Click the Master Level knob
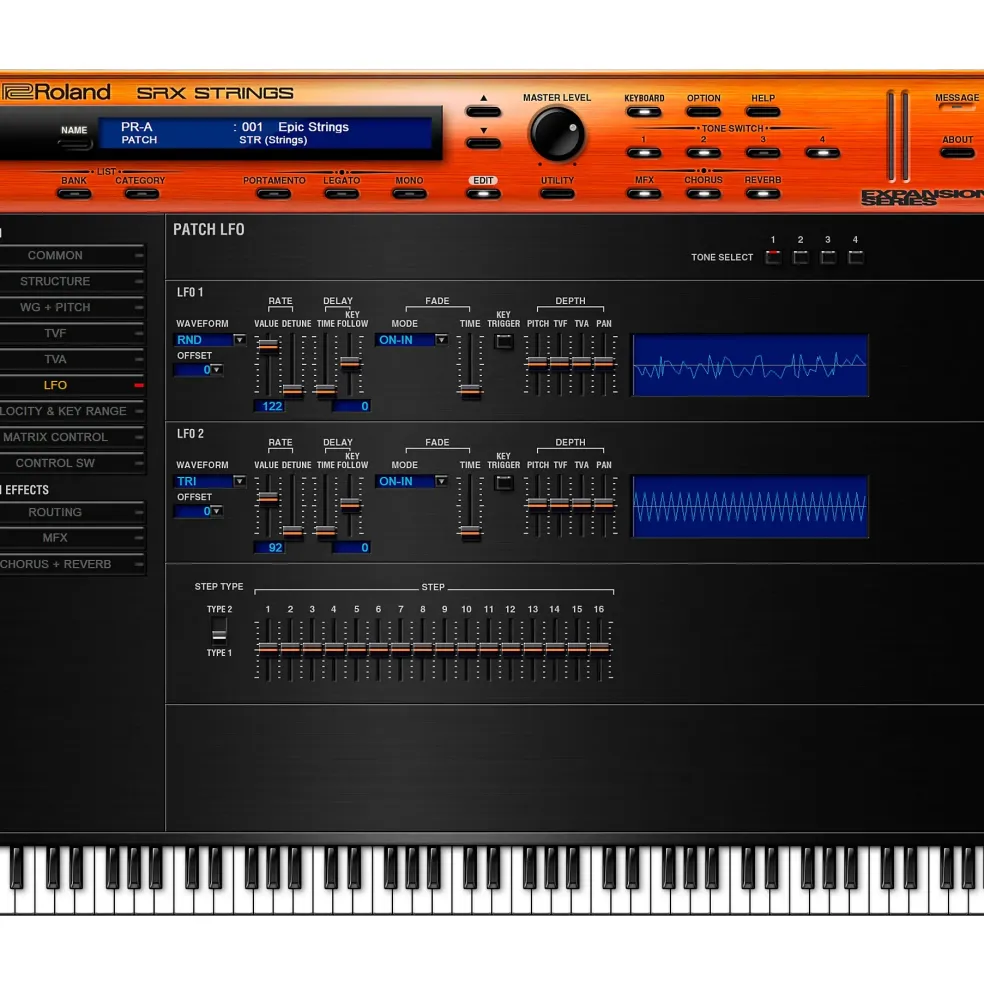This screenshot has width=984, height=985. (x=556, y=134)
